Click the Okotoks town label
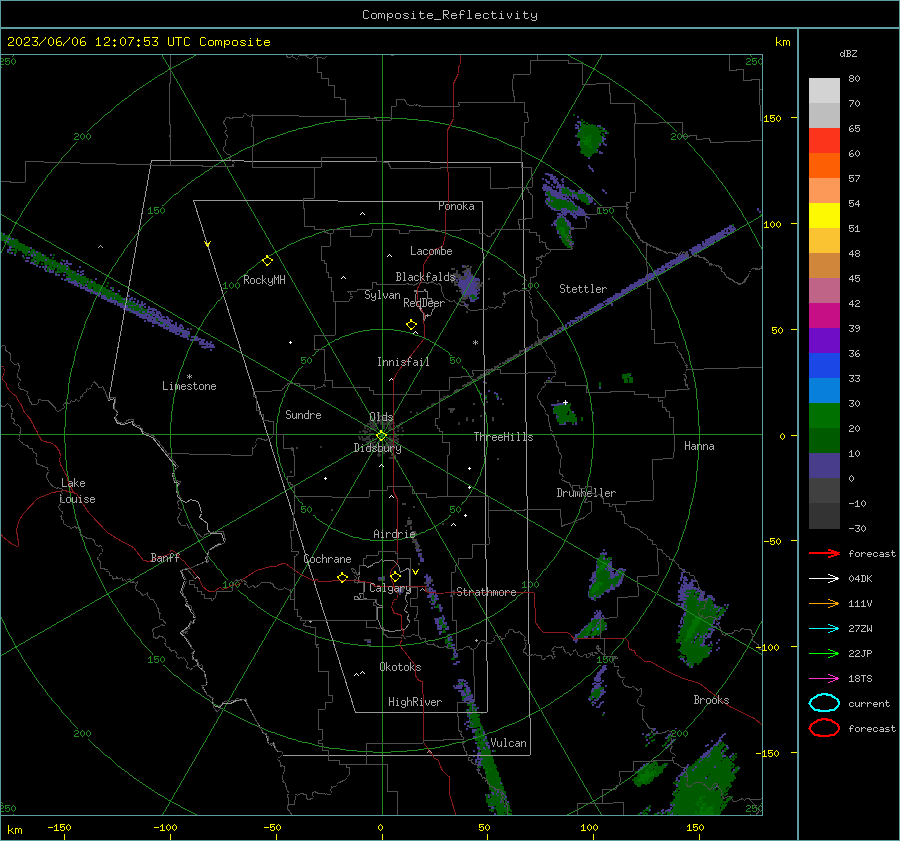 (400, 667)
